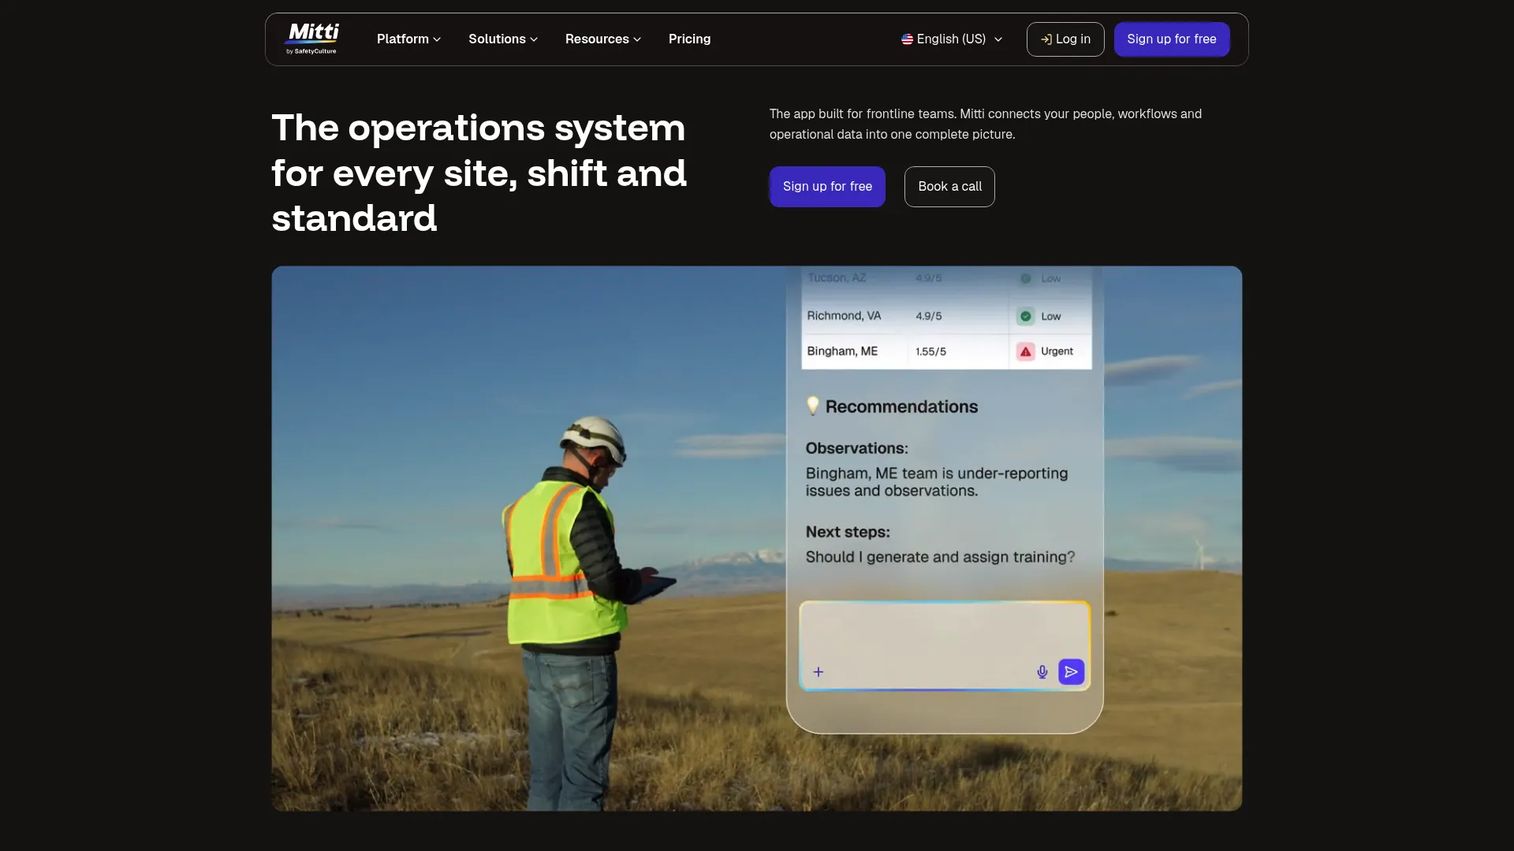Click the "Next steps:" label
Screen dimensions: 1514x851
(848, 532)
